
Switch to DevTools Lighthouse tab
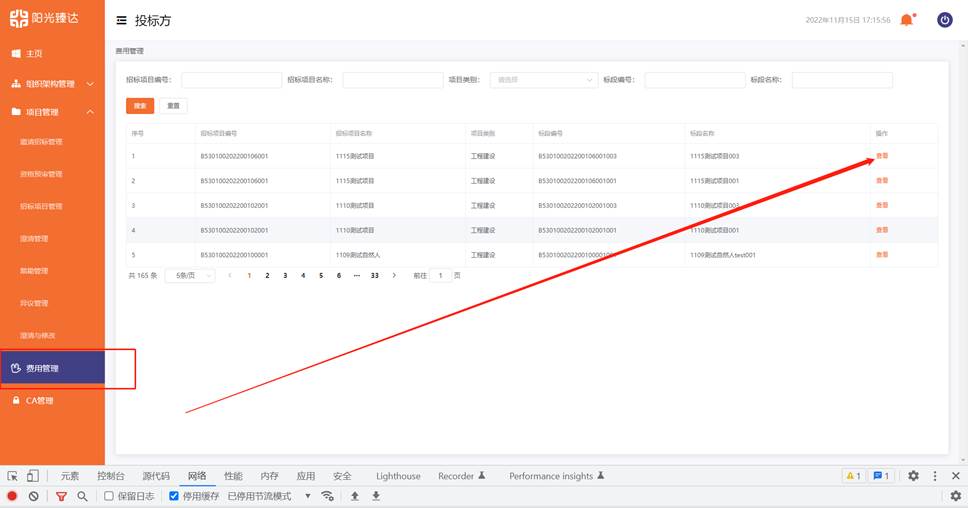pos(398,476)
